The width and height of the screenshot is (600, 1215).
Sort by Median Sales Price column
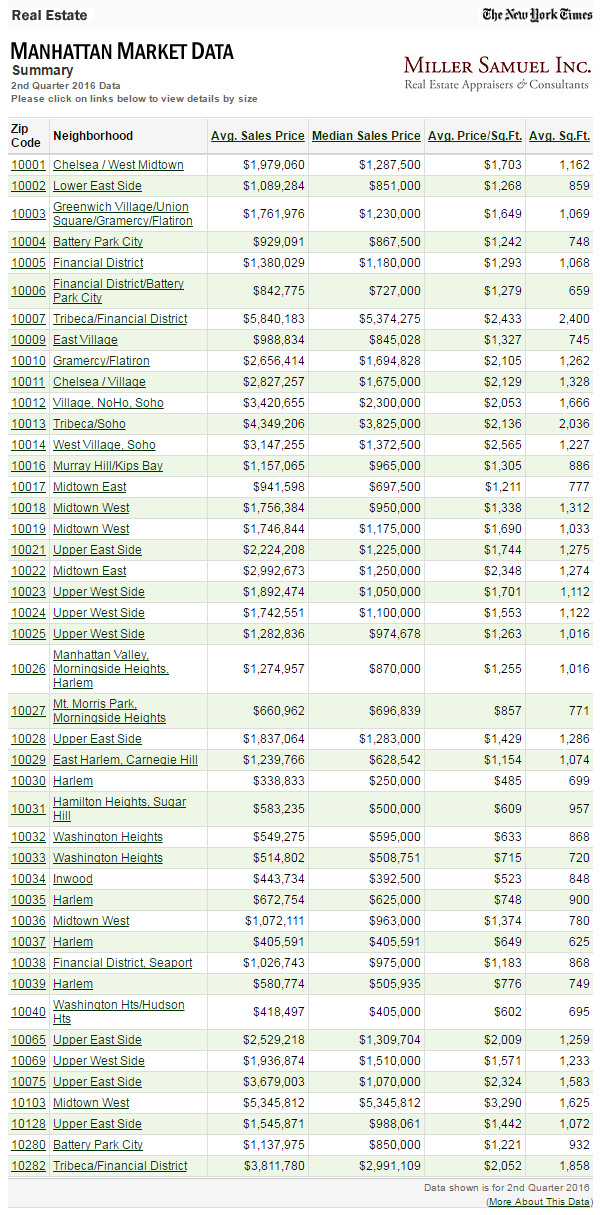click(x=366, y=136)
